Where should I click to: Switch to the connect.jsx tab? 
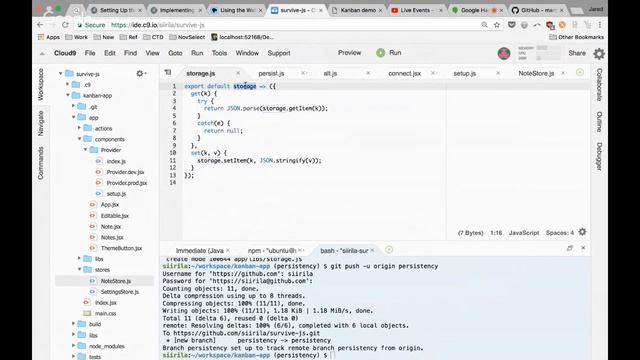(x=404, y=73)
